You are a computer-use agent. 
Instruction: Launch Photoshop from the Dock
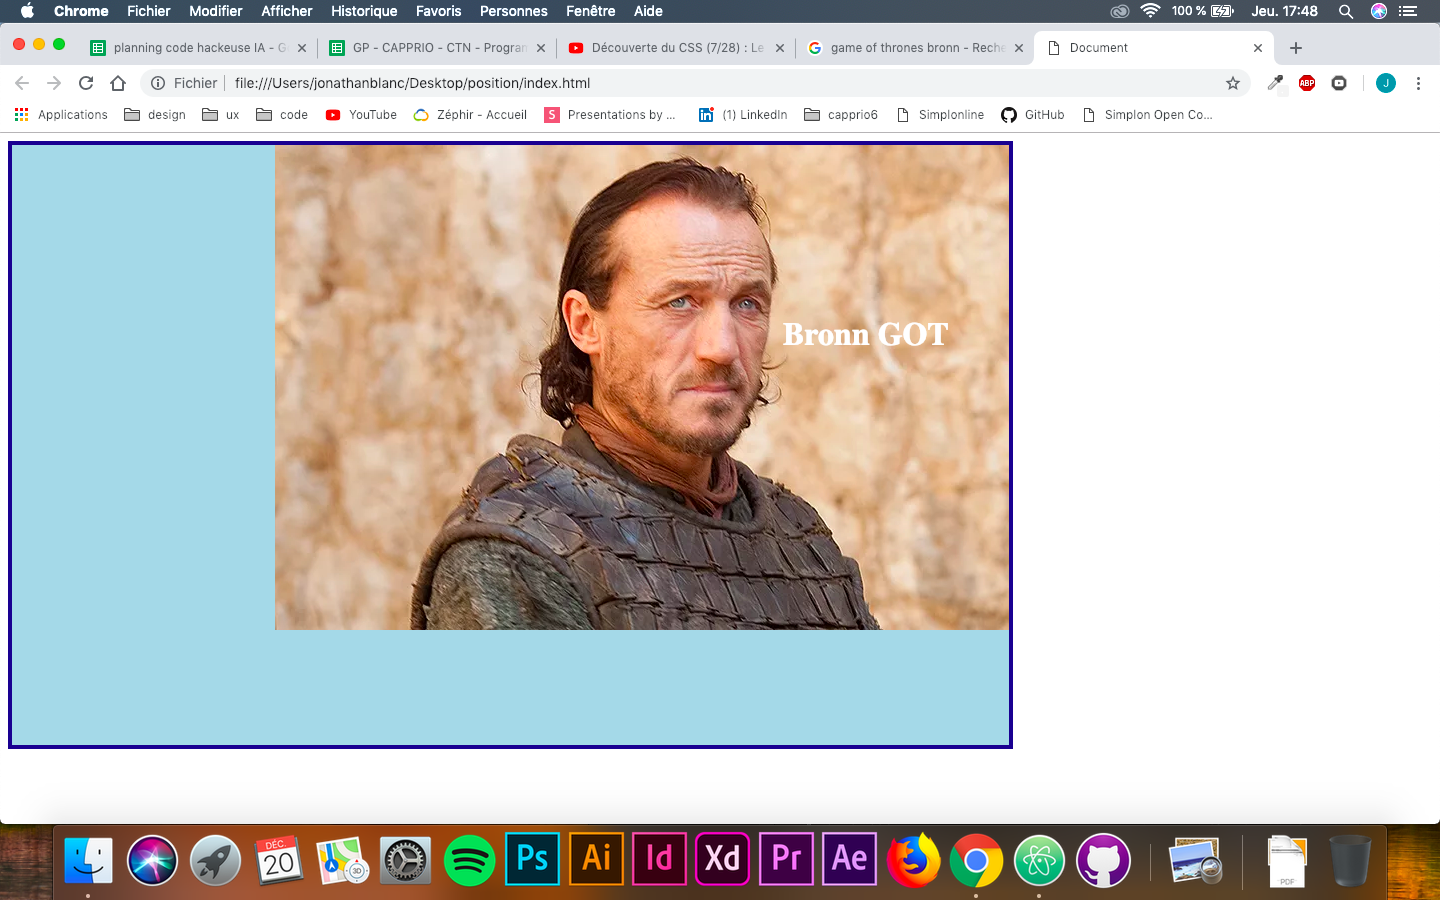point(532,859)
